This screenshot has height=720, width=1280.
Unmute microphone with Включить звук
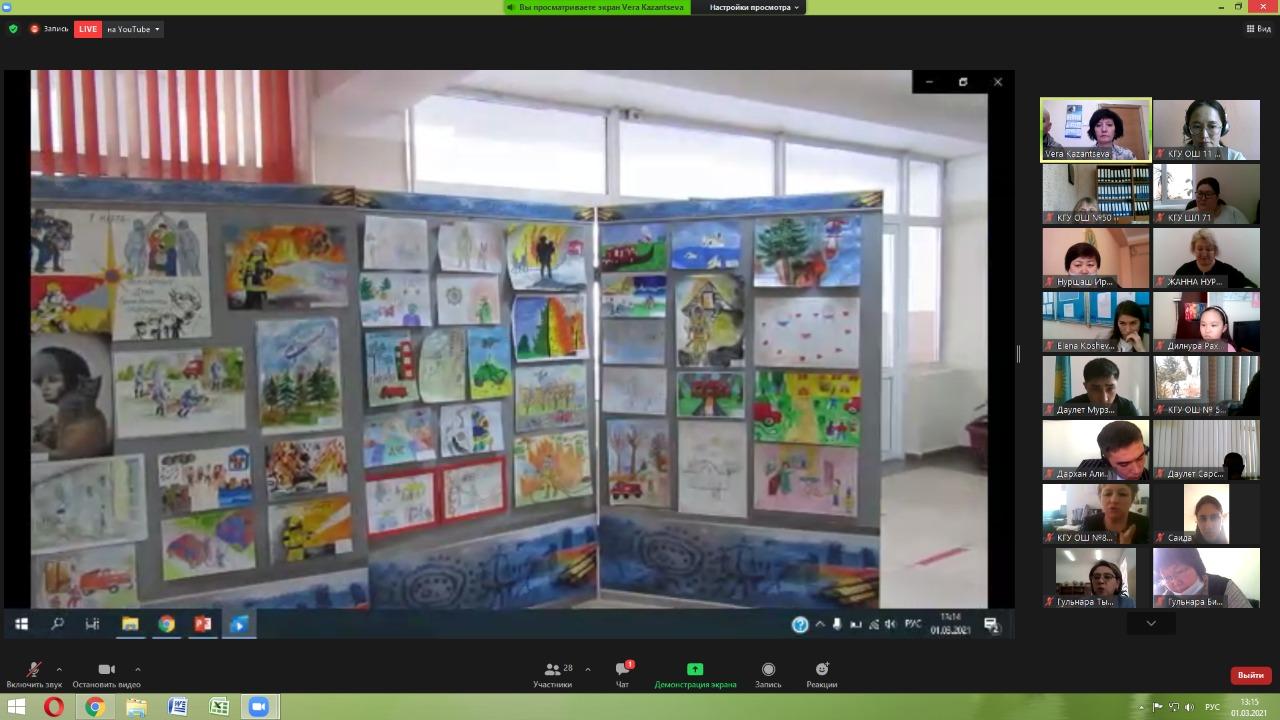tap(34, 675)
